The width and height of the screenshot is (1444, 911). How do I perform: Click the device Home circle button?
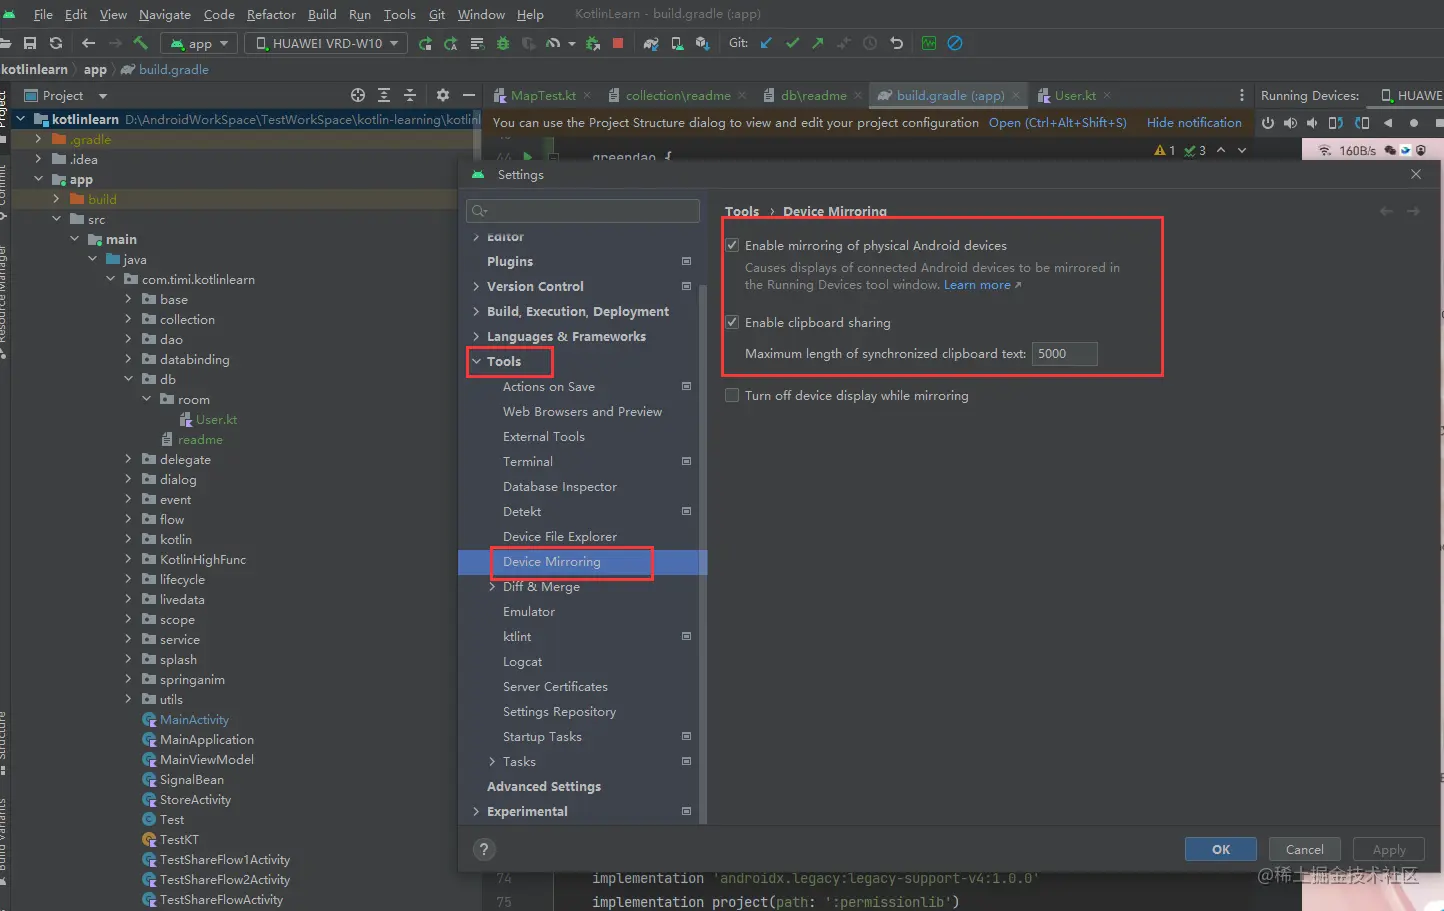[1414, 123]
